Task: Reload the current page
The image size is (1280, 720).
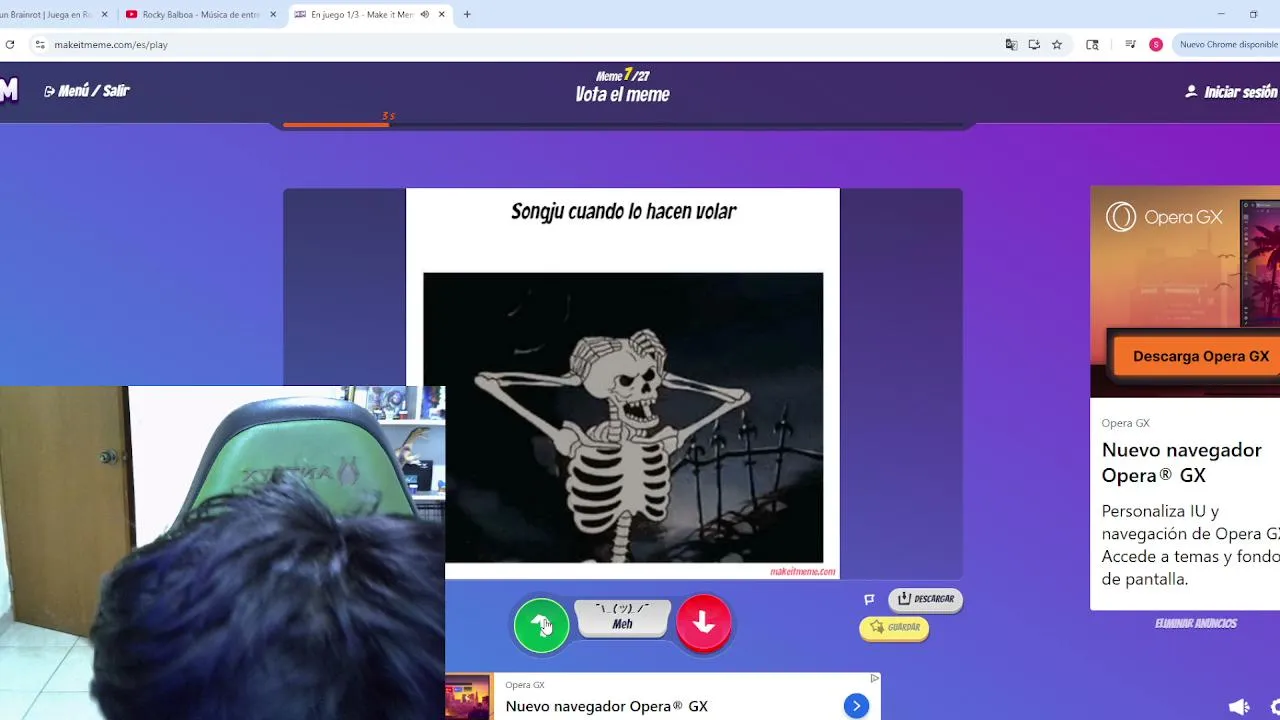Action: [9, 44]
